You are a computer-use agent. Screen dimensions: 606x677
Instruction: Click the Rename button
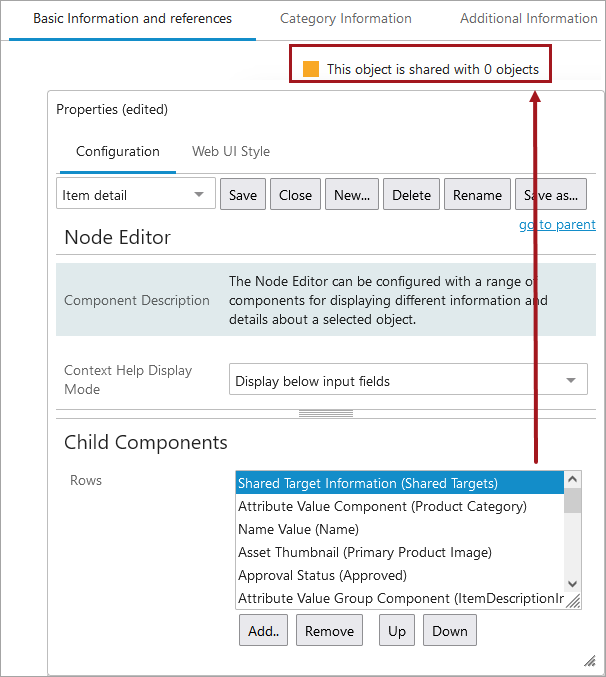point(477,195)
